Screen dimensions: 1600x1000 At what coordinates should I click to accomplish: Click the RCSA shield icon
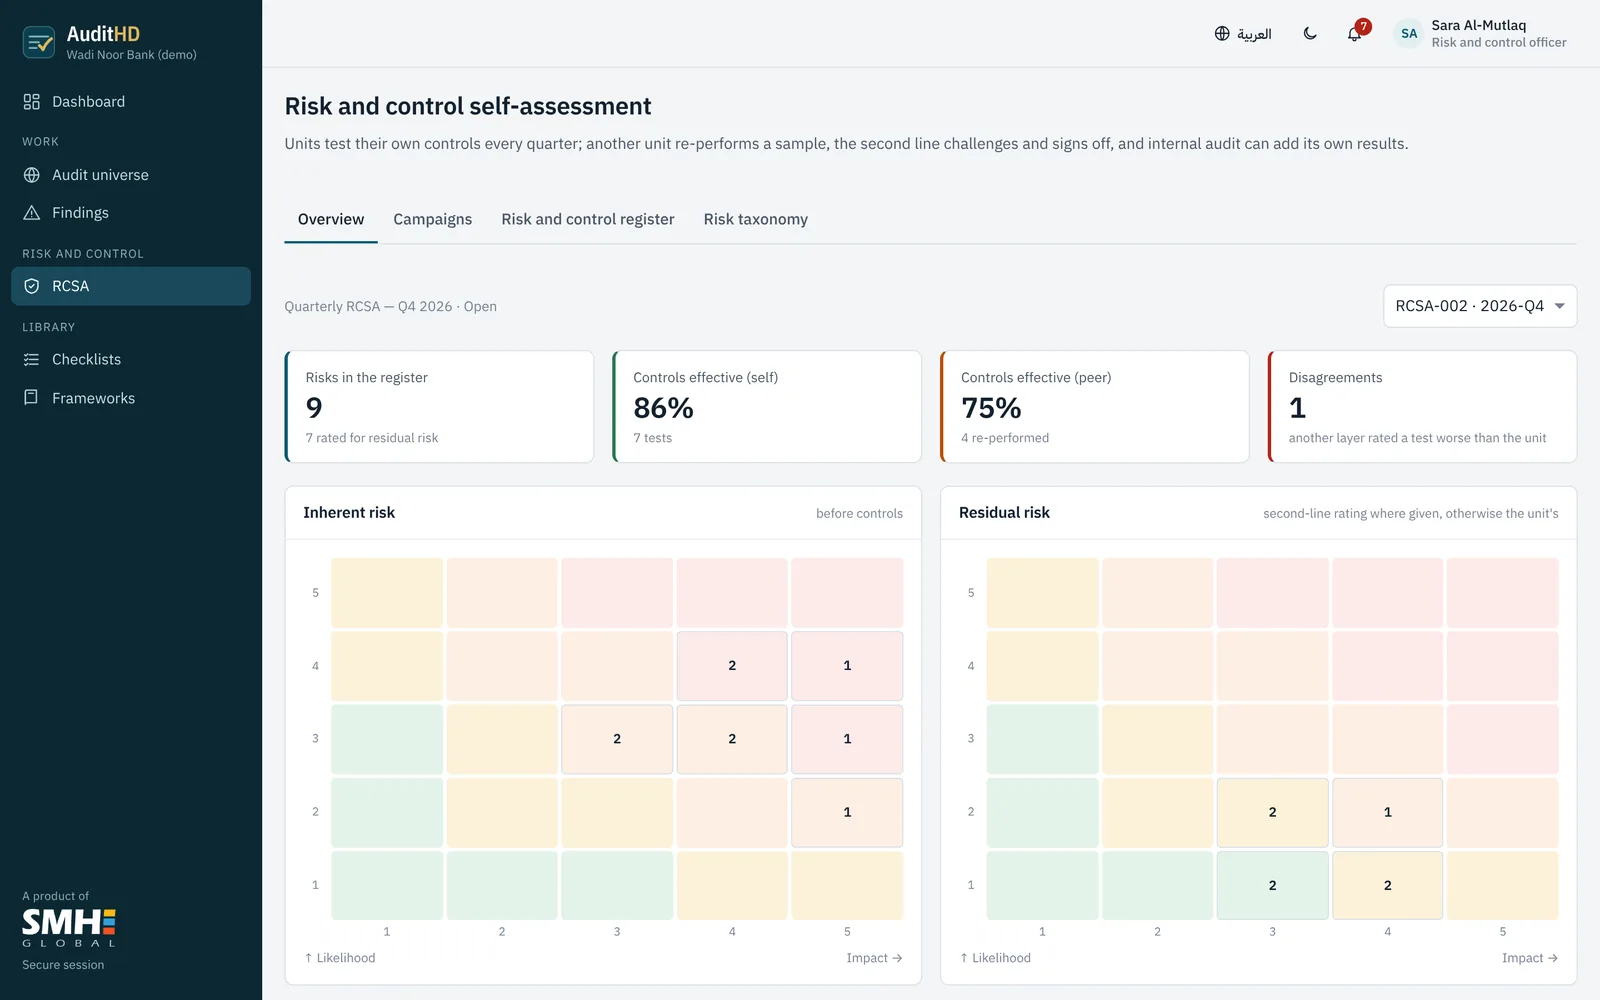click(x=32, y=286)
